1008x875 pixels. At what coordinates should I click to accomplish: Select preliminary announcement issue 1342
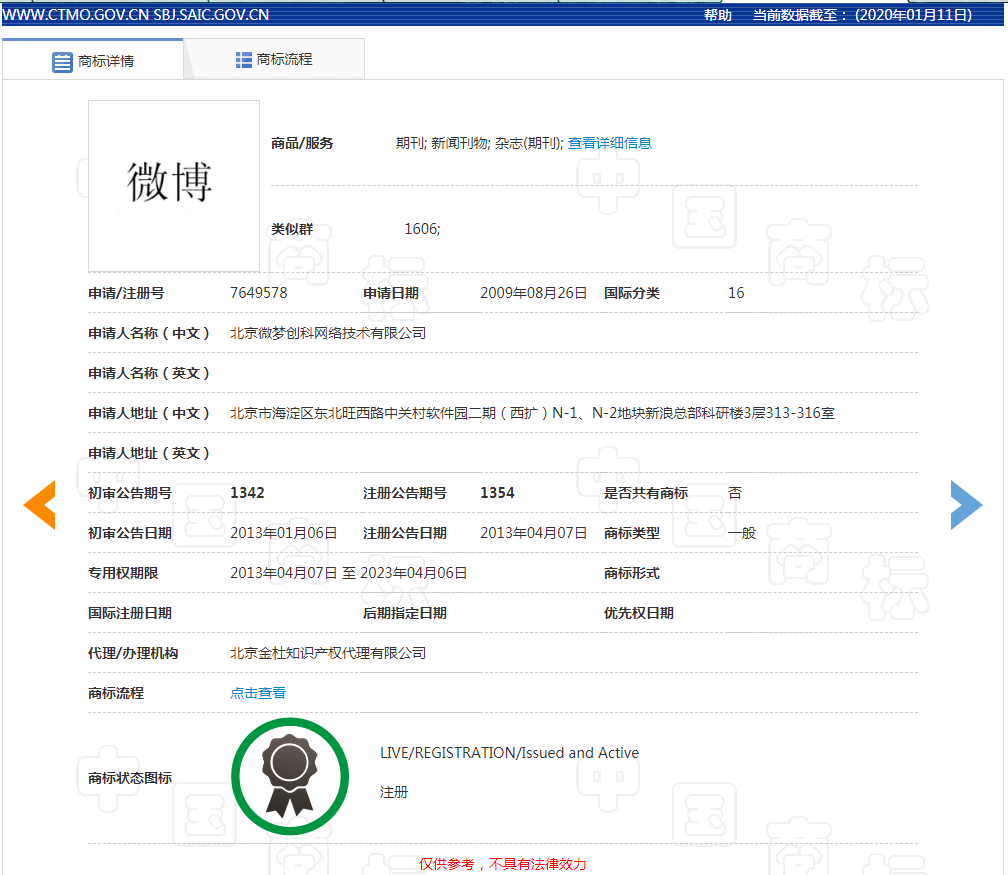point(248,493)
